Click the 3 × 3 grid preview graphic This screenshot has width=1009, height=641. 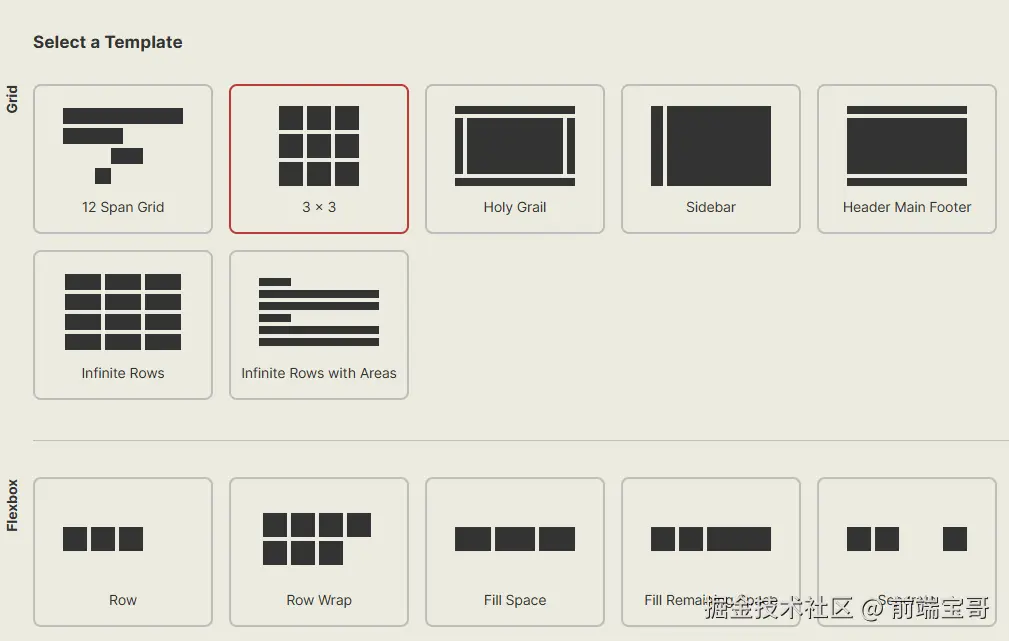318,145
